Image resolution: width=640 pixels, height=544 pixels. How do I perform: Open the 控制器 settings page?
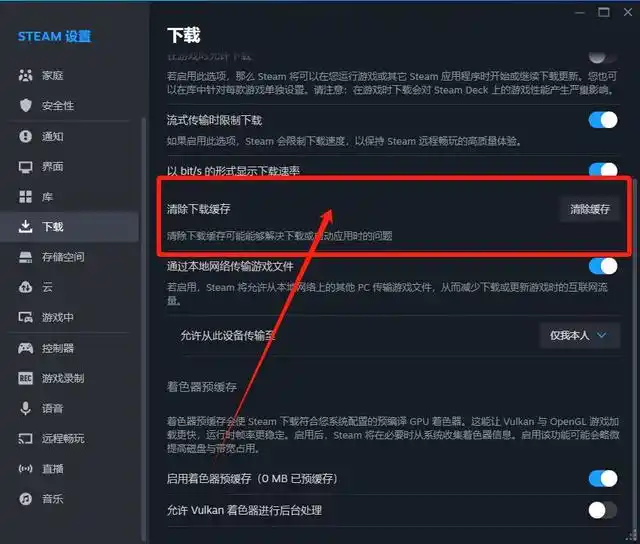(69, 348)
